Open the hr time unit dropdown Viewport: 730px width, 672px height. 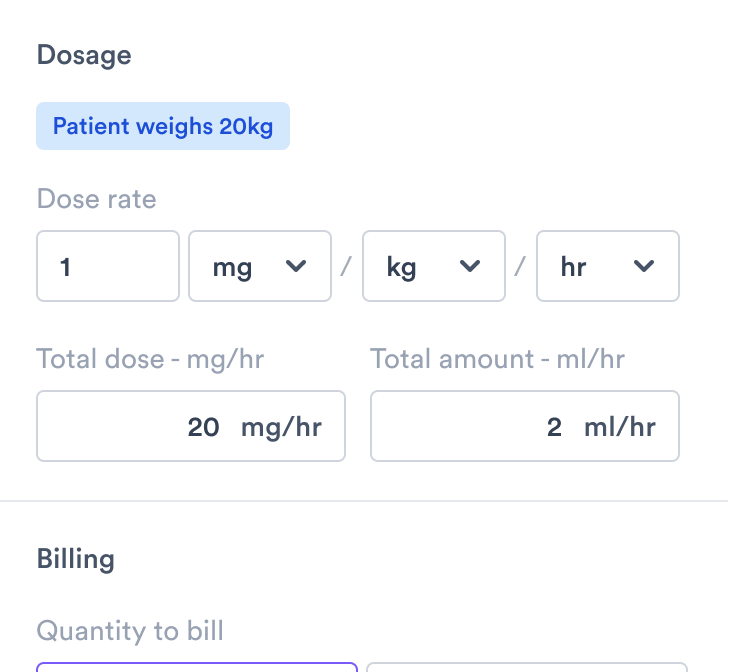[607, 266]
